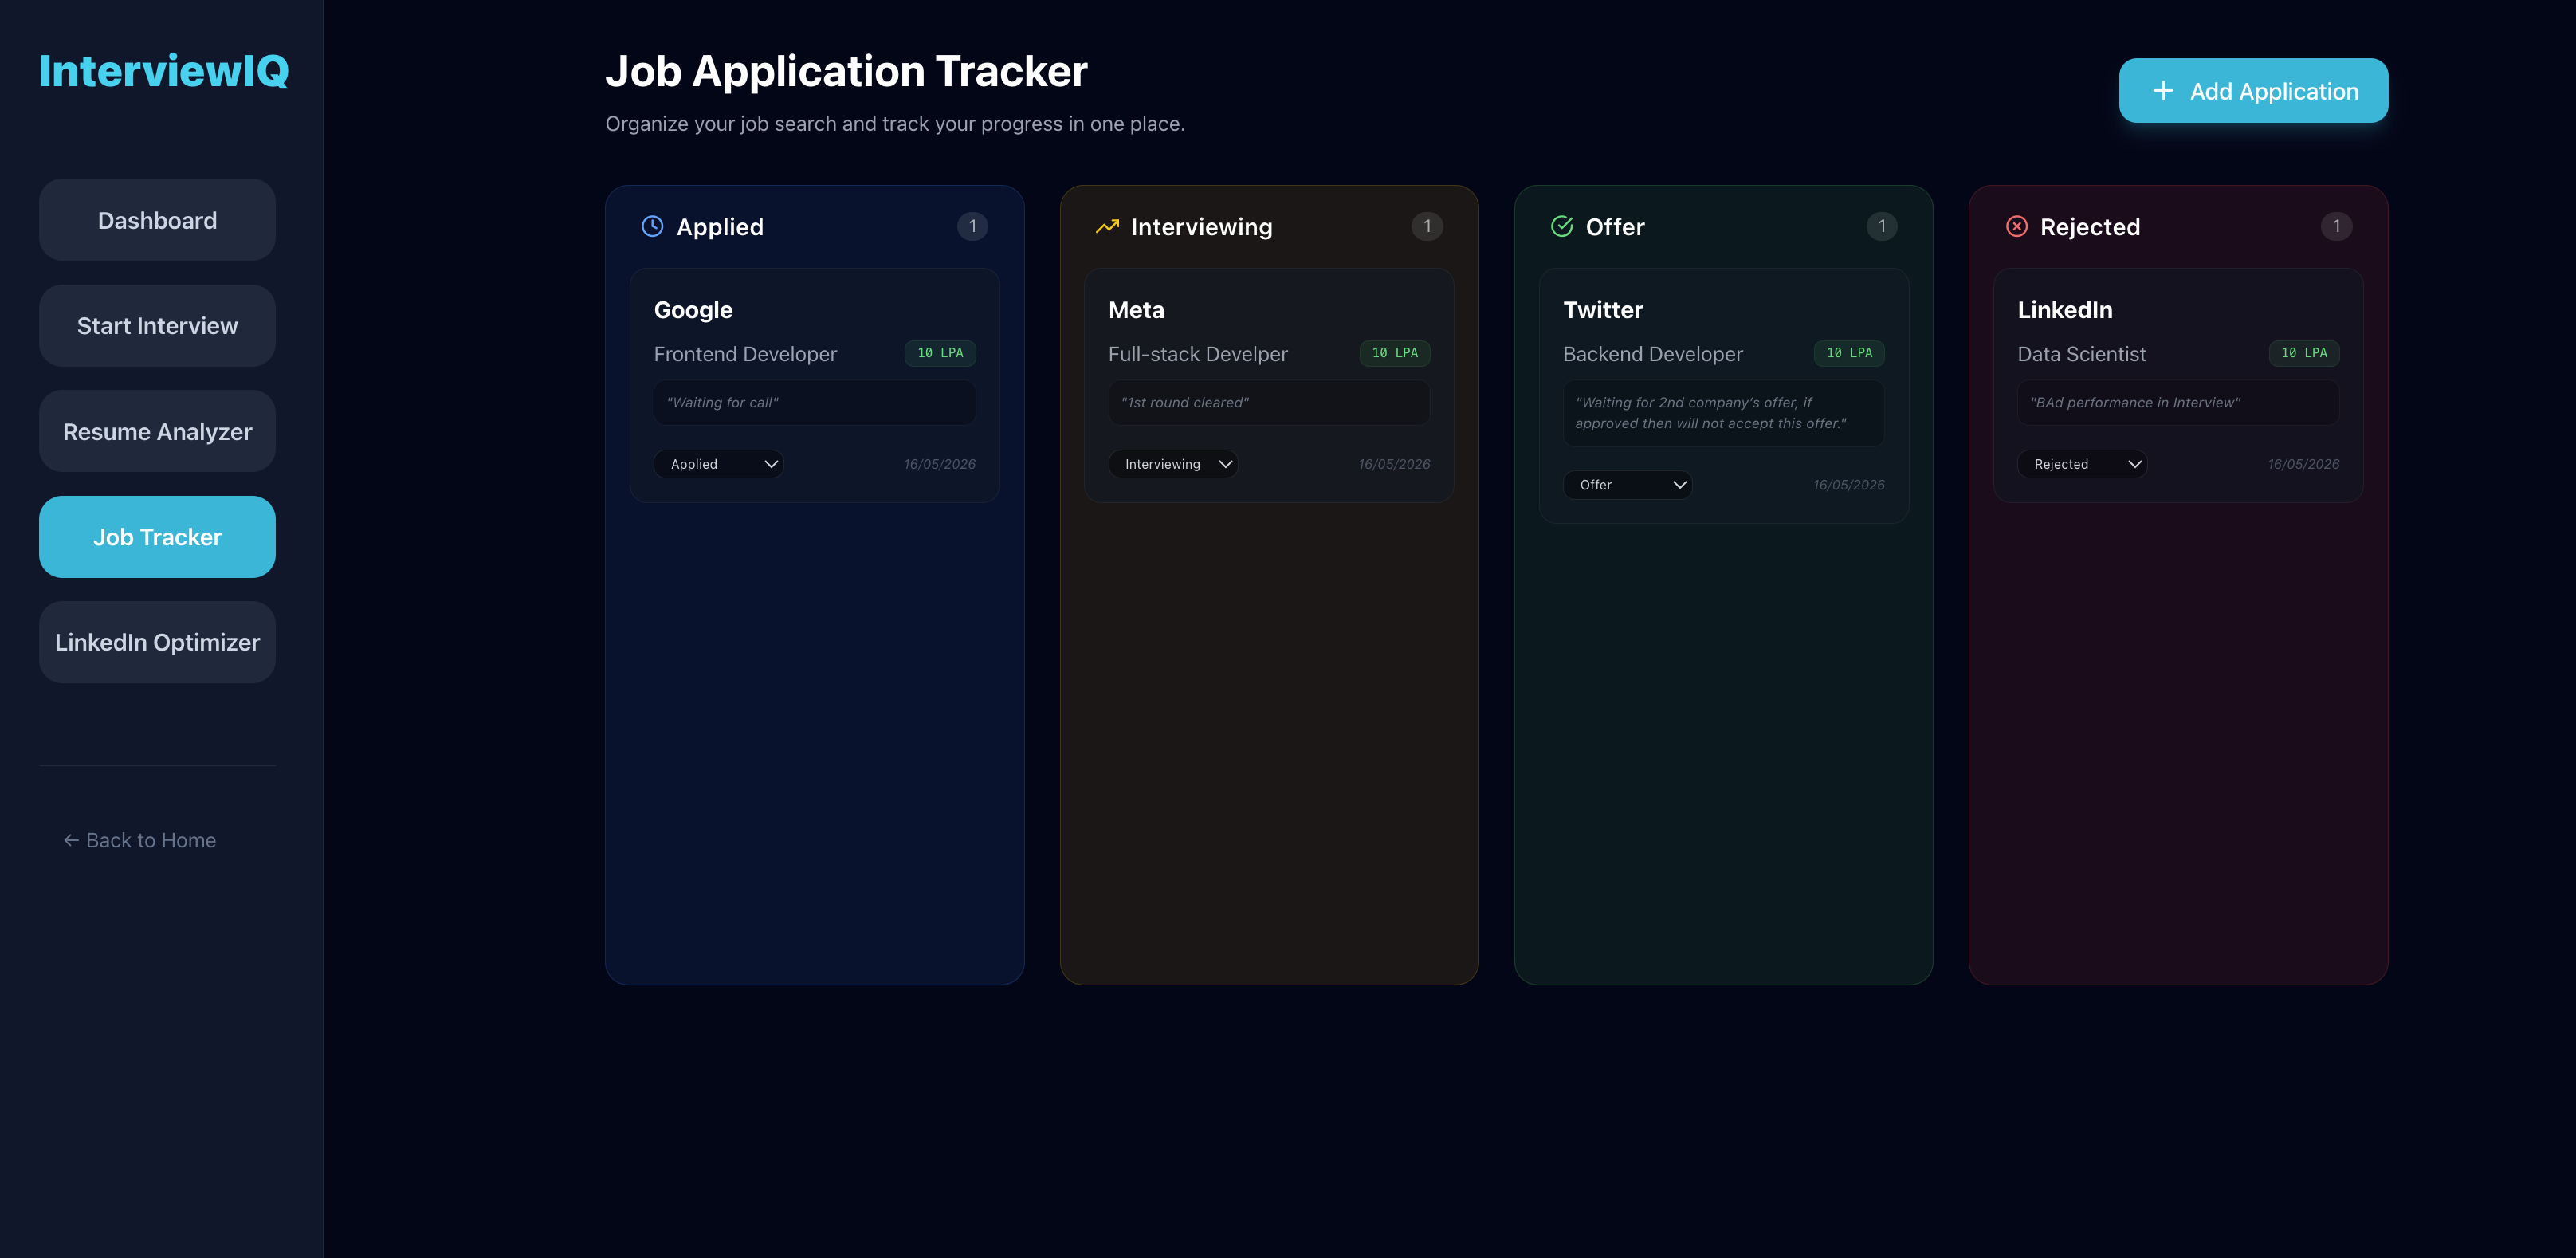This screenshot has height=1258, width=2576.
Task: Open the Dashboard page from sidebar
Action: coord(157,220)
